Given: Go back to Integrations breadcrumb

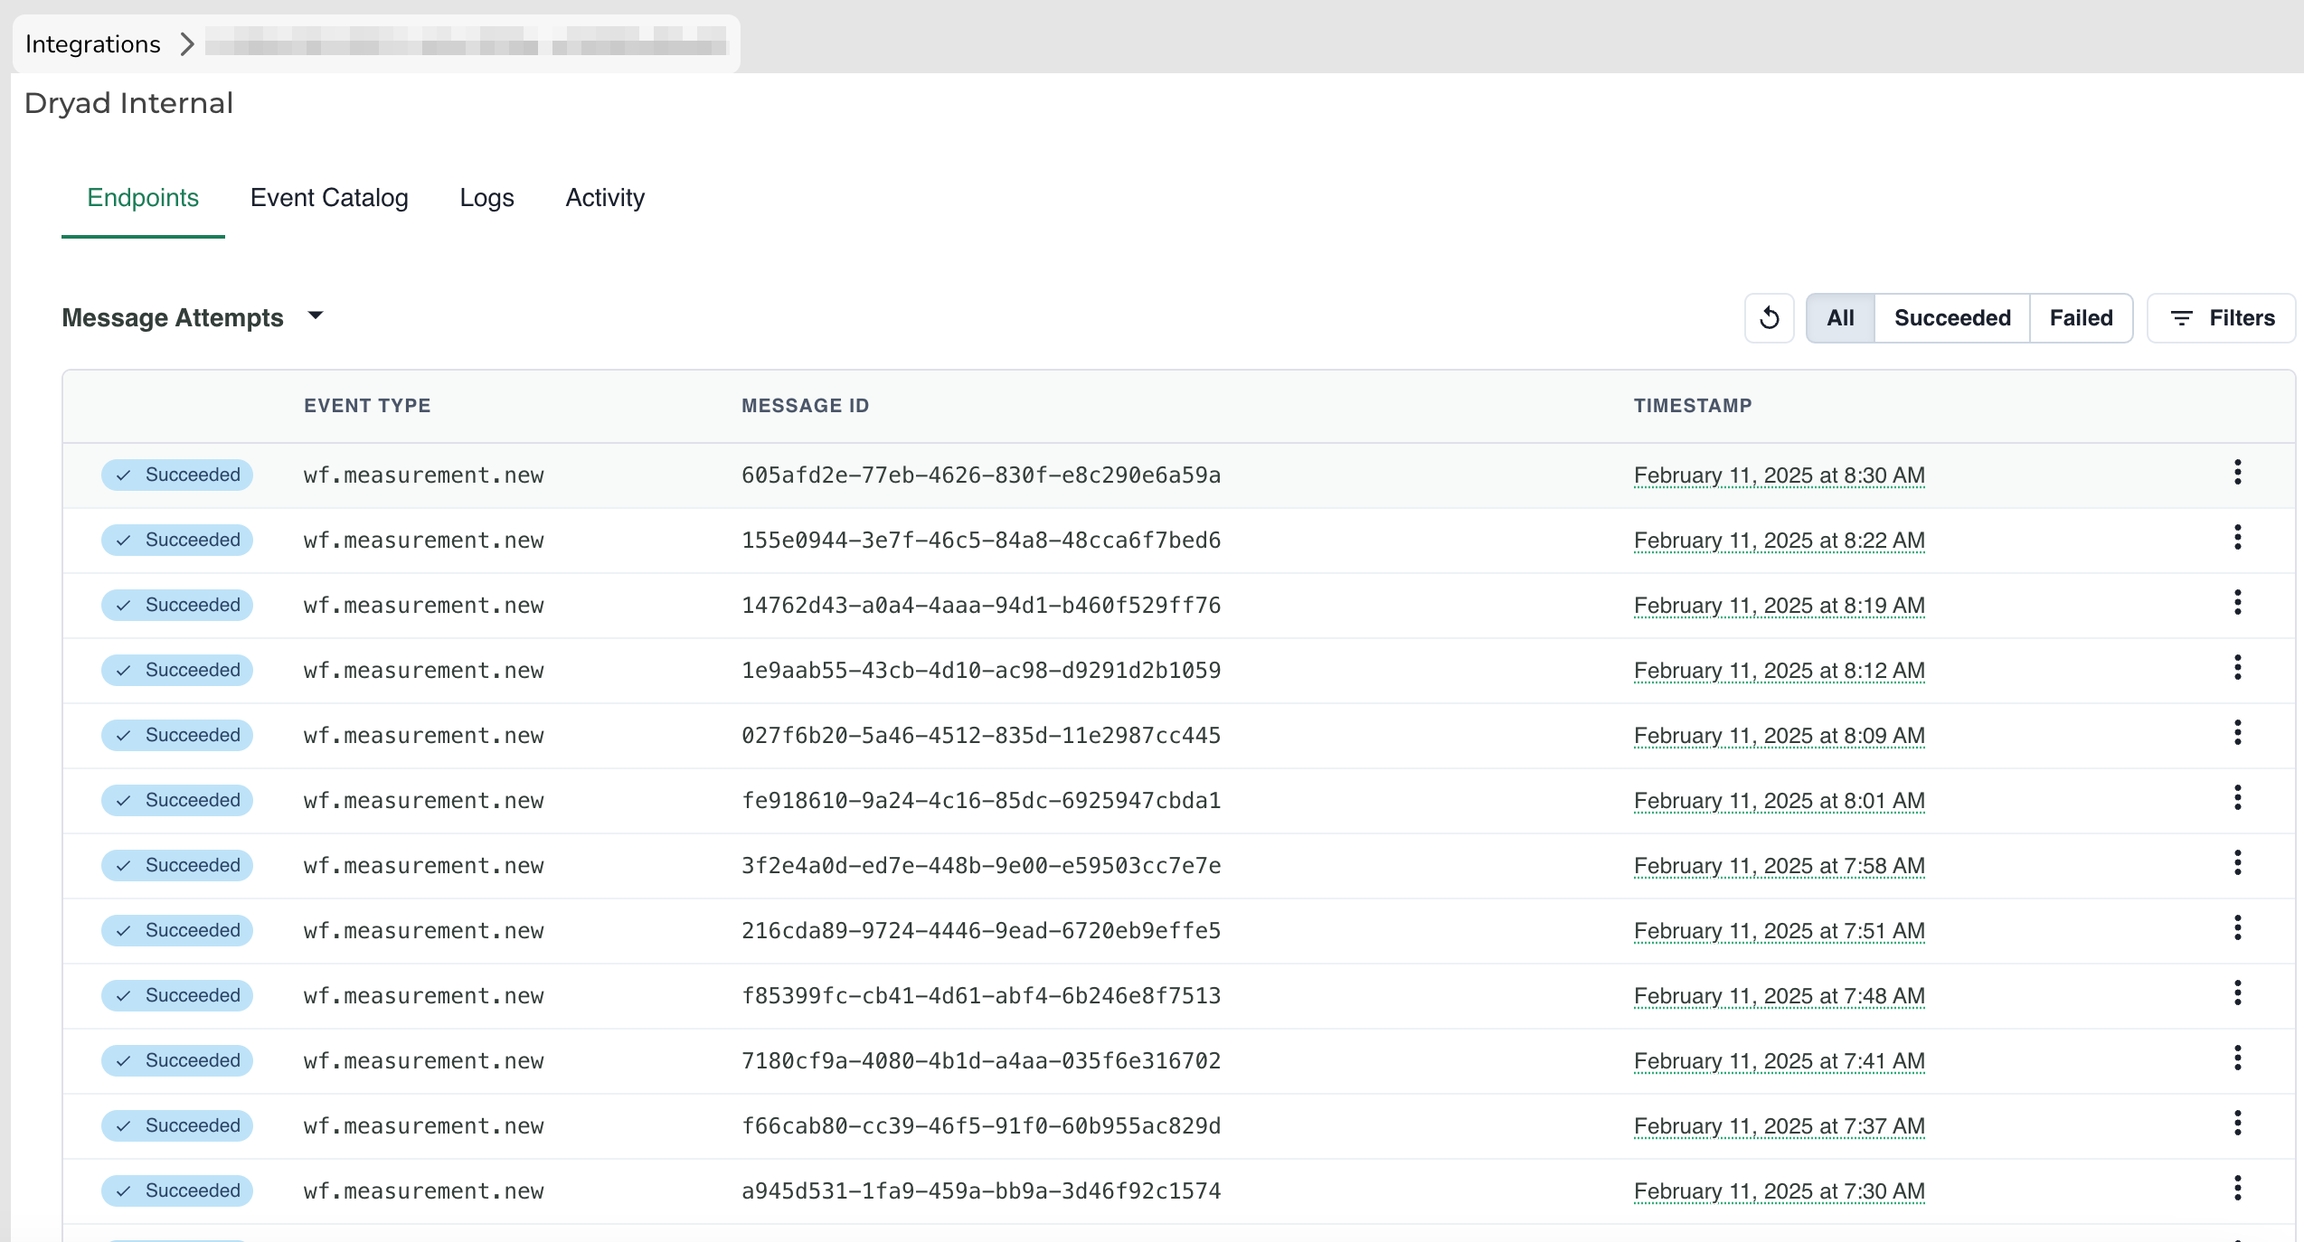Looking at the screenshot, I should pyautogui.click(x=93, y=44).
